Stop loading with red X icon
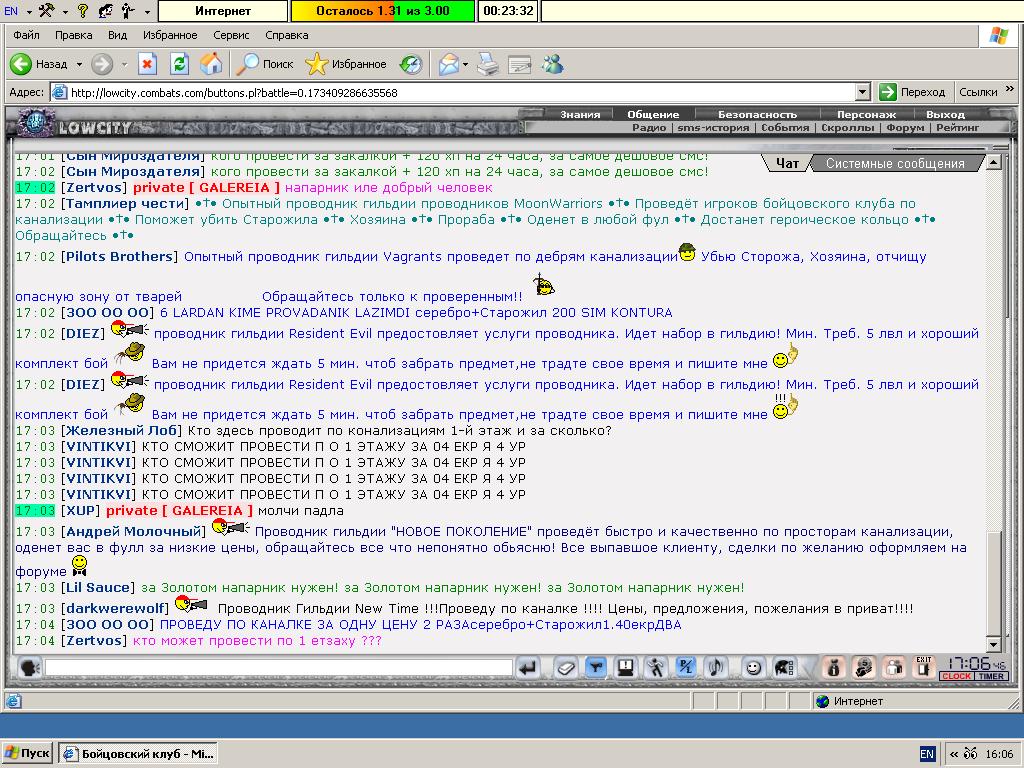Image resolution: width=1024 pixels, height=768 pixels. tap(148, 64)
